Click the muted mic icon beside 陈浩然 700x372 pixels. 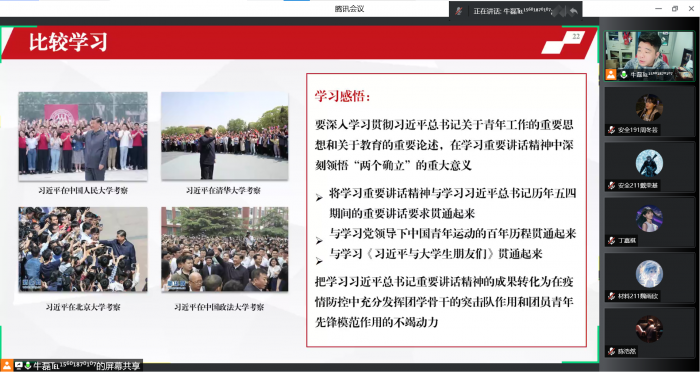pos(612,351)
